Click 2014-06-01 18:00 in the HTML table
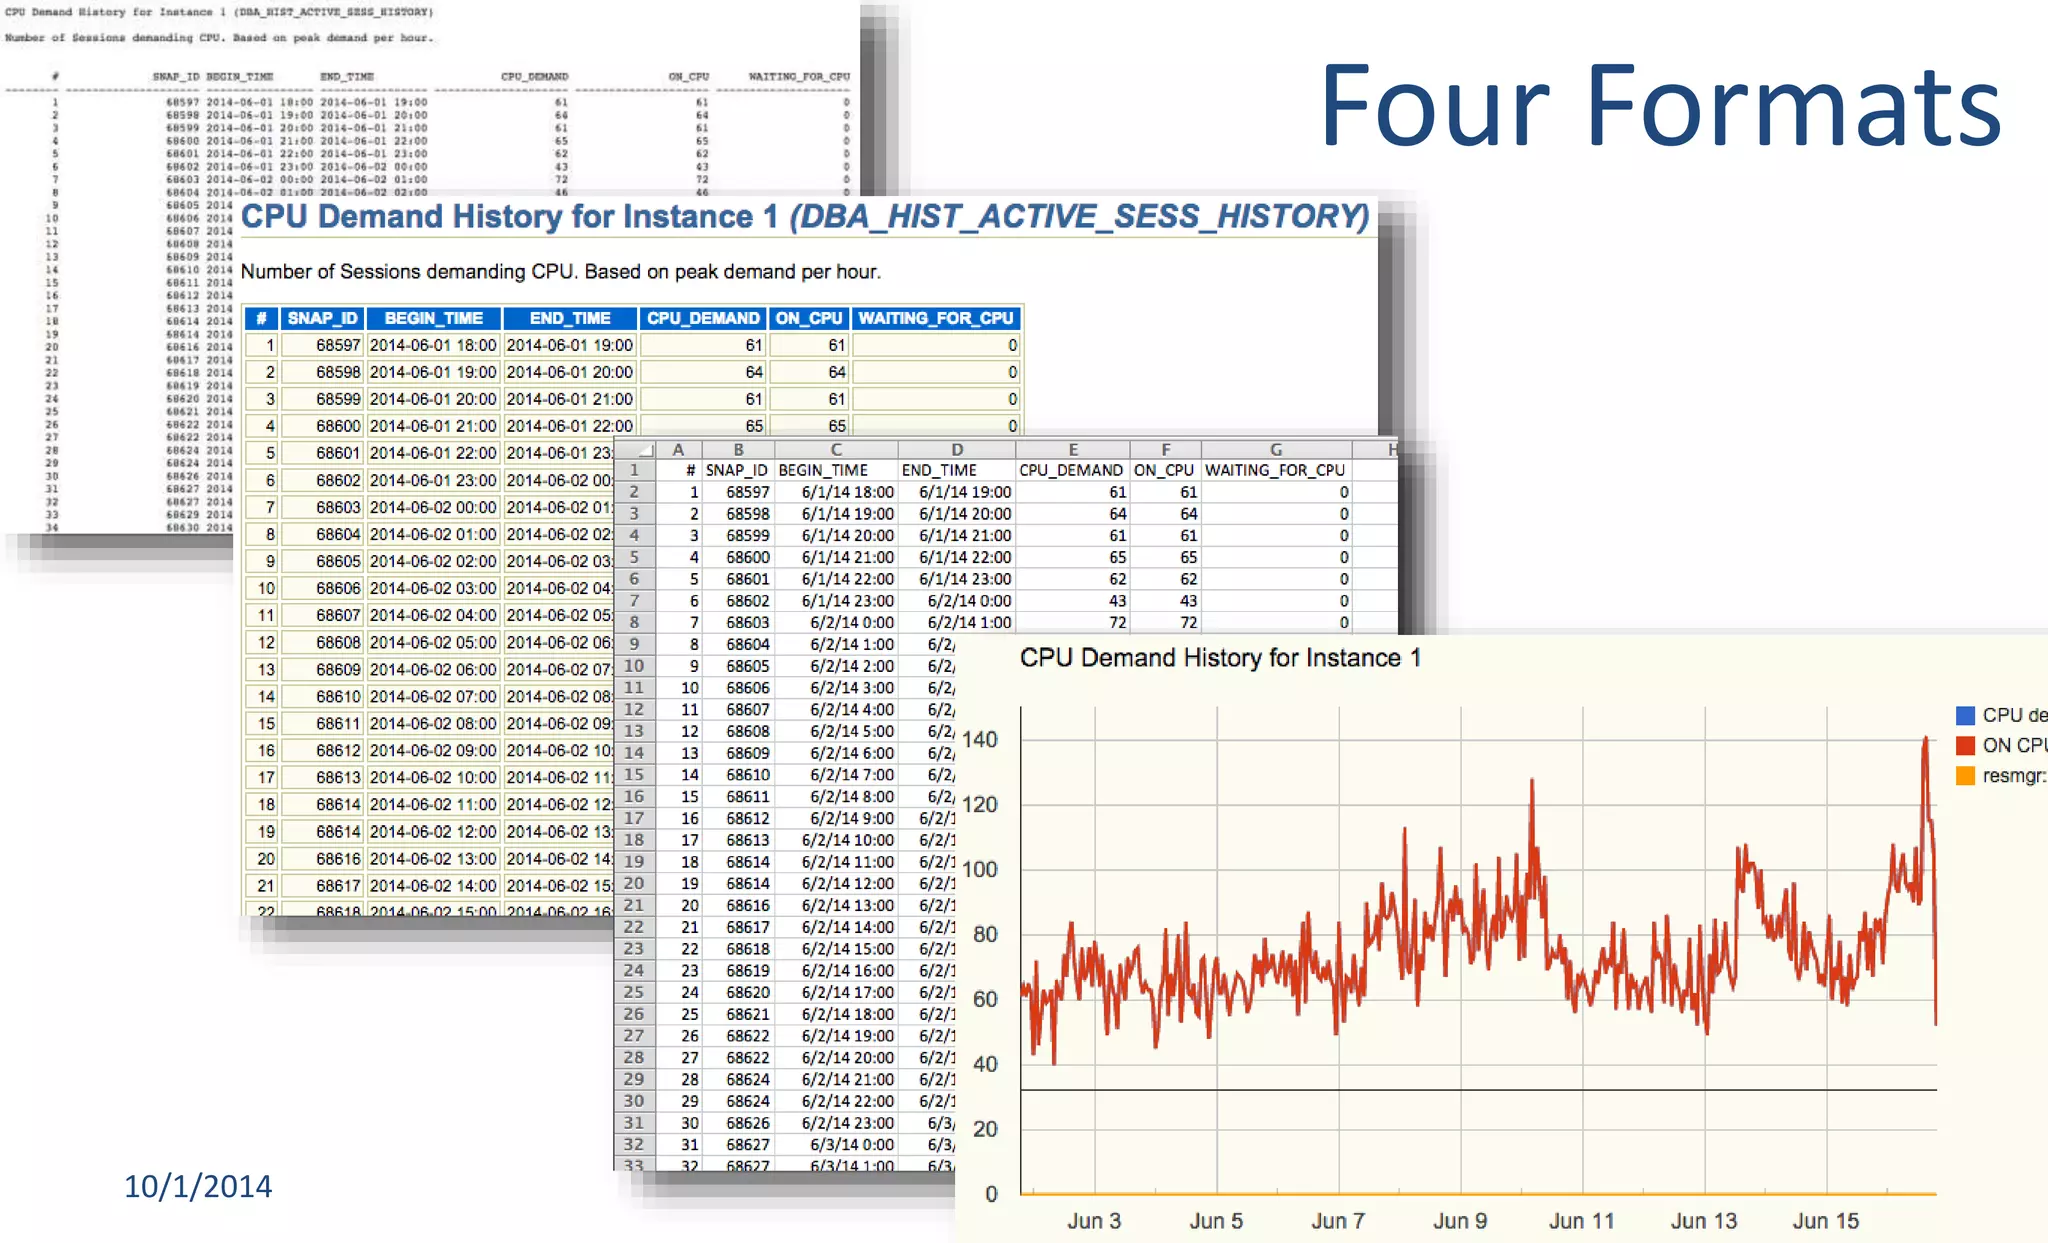 click(433, 345)
